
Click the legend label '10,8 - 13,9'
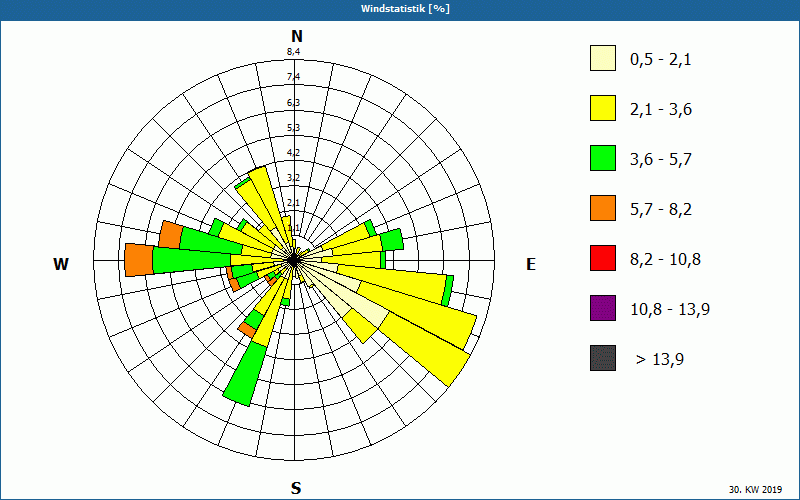(670, 310)
